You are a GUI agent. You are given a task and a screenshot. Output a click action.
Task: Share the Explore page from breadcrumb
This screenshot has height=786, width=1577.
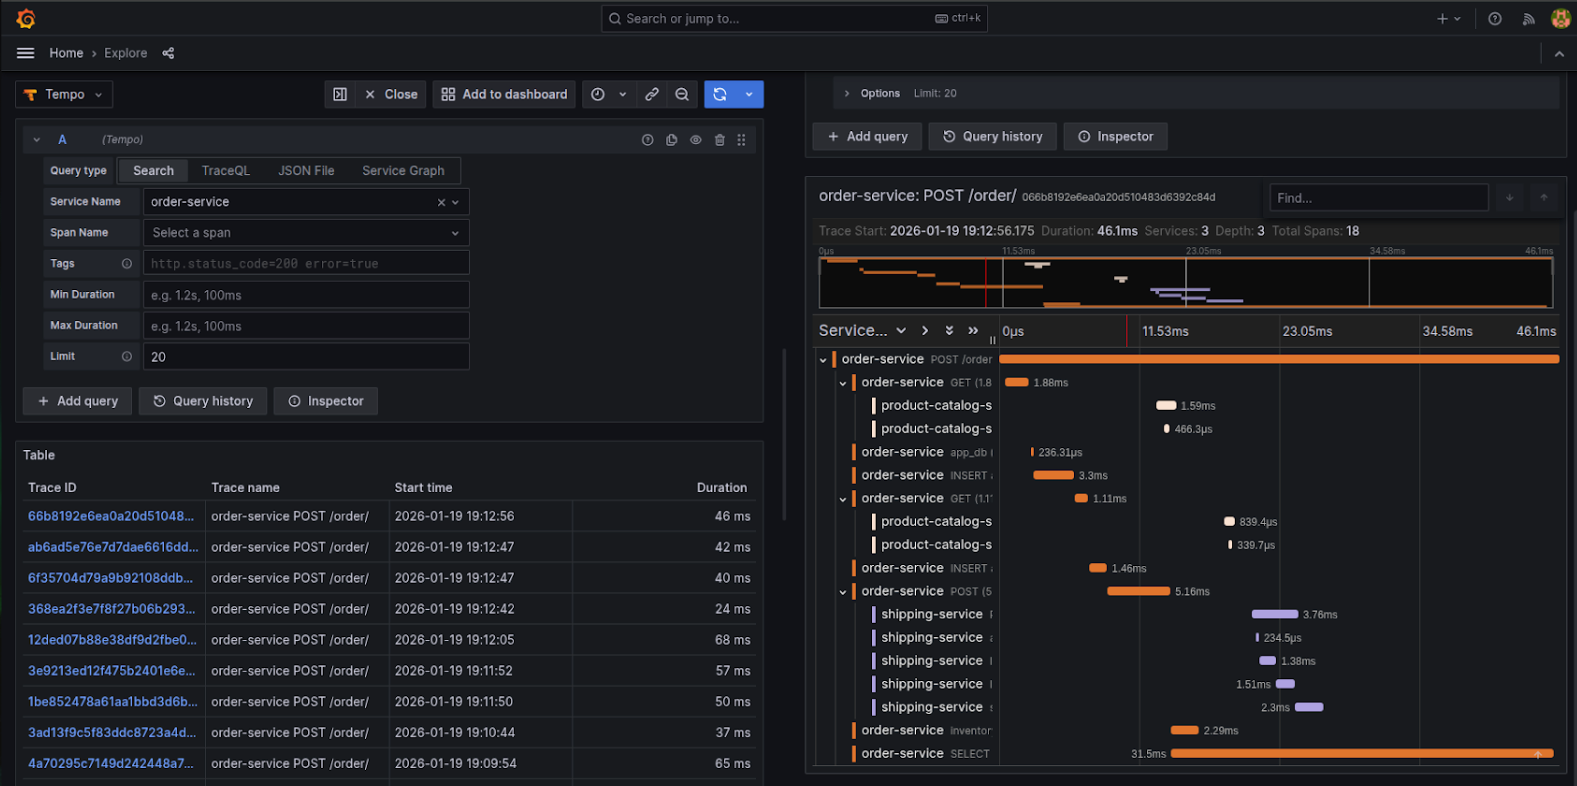pyautogui.click(x=168, y=53)
